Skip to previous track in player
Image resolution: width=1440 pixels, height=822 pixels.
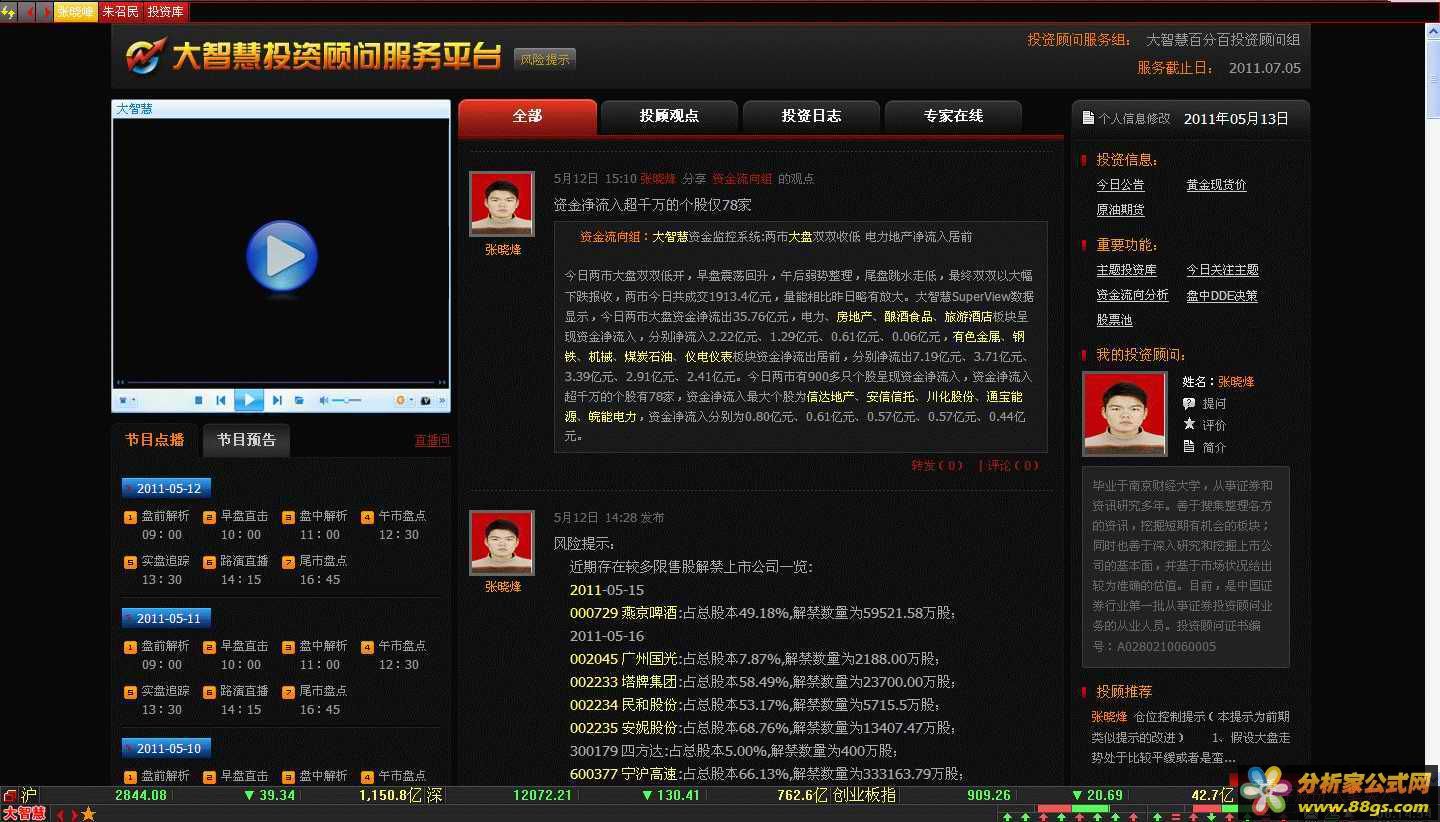pos(221,400)
